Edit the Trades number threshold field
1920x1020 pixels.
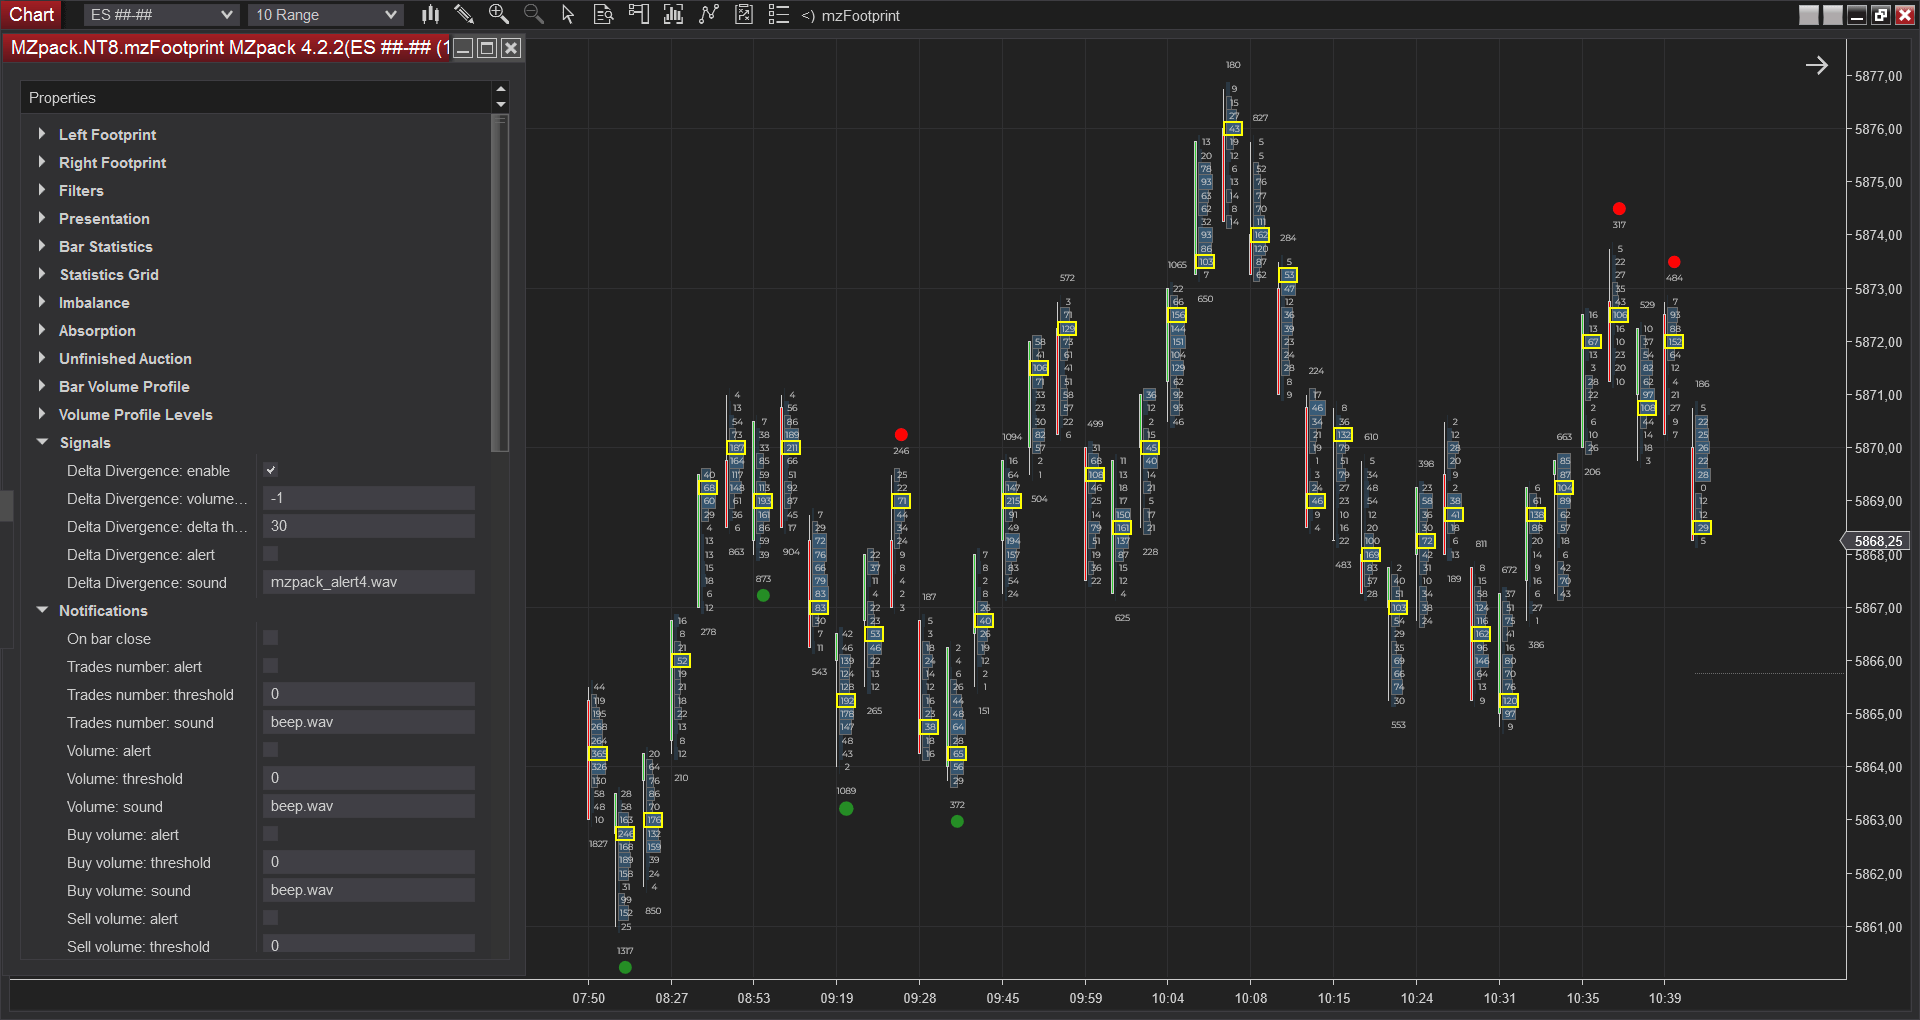tap(369, 694)
